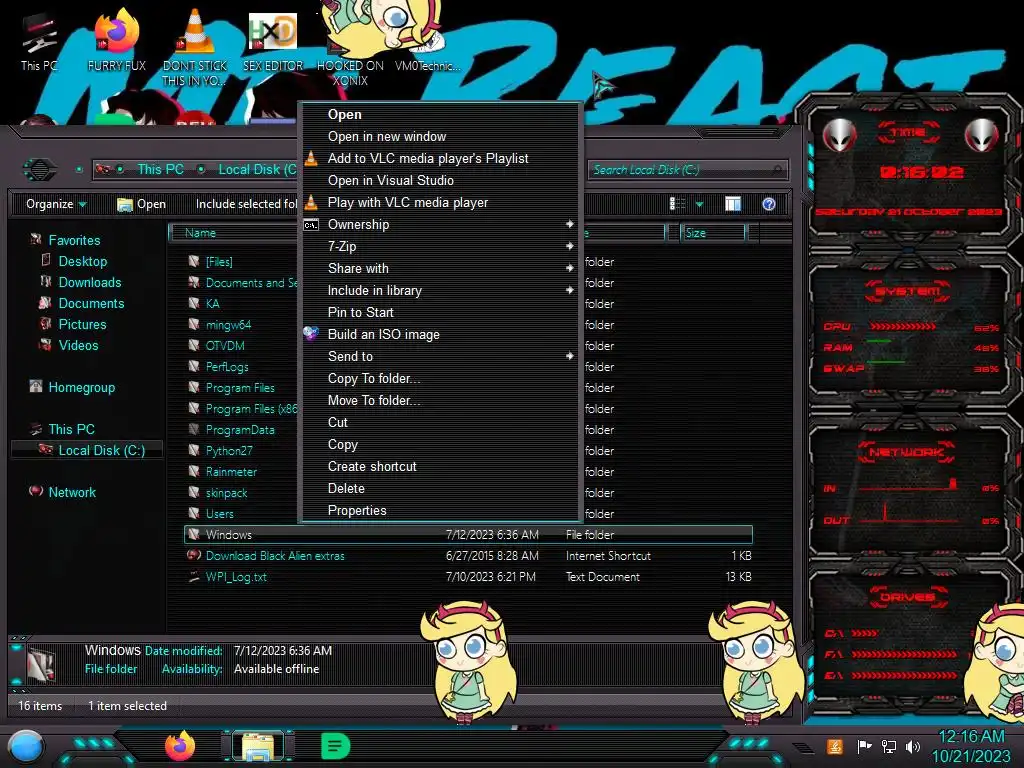Viewport: 1024px width, 768px height.
Task: Click the blue help question mark icon
Action: 769,204
